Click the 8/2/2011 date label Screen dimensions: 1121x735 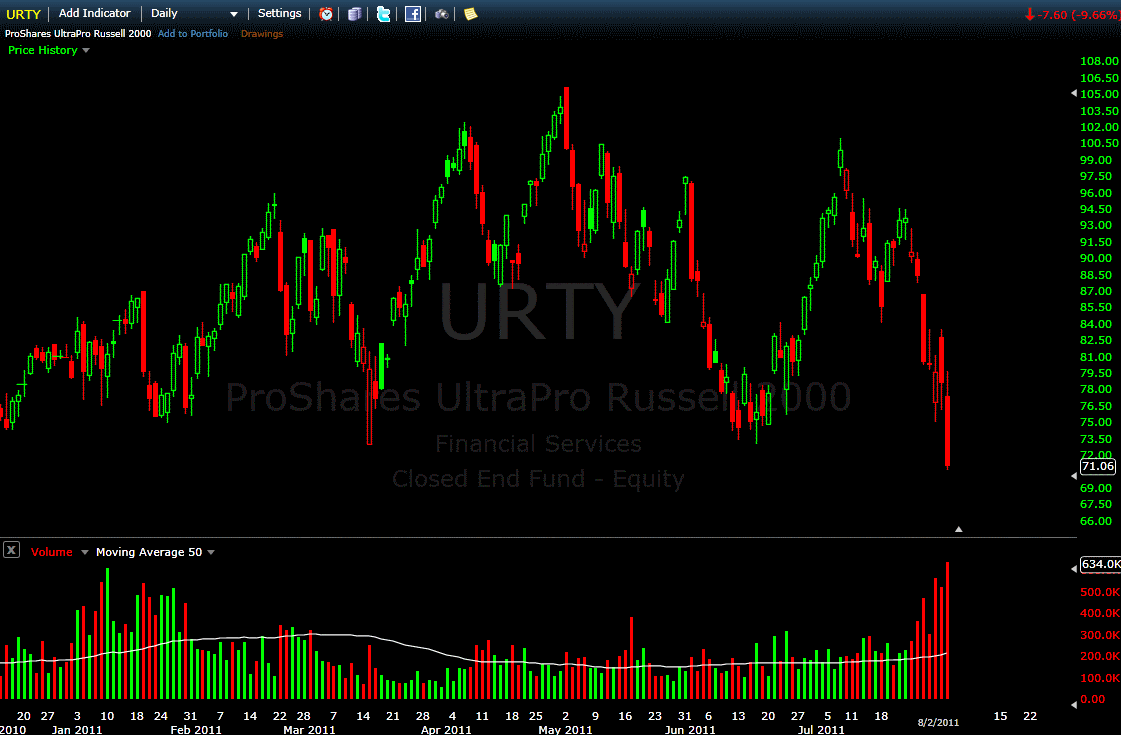point(938,722)
